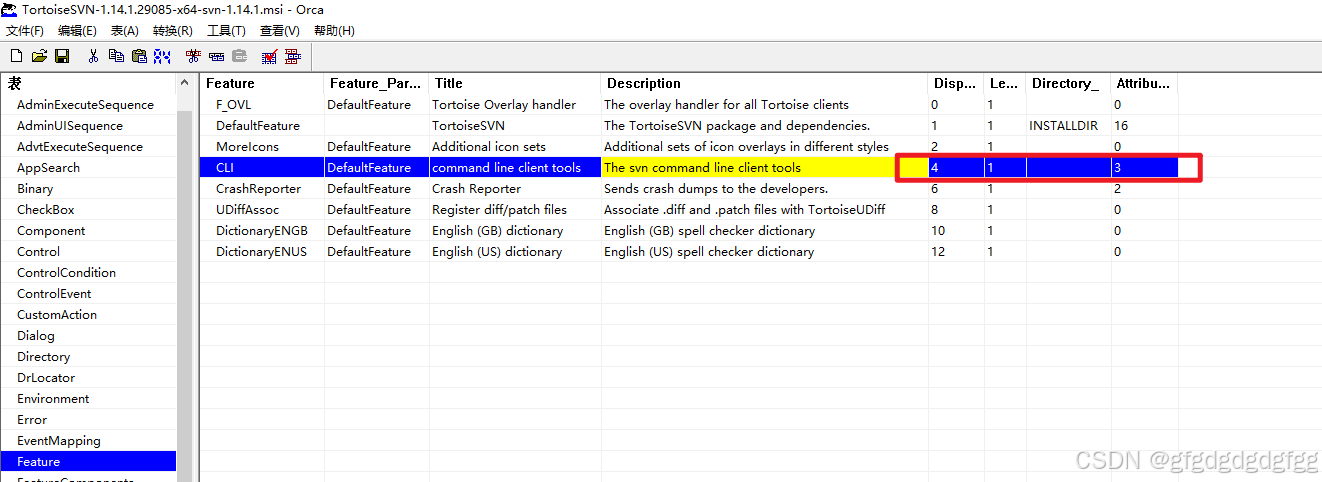
Task: Sort by the Title column header
Action: [515, 83]
